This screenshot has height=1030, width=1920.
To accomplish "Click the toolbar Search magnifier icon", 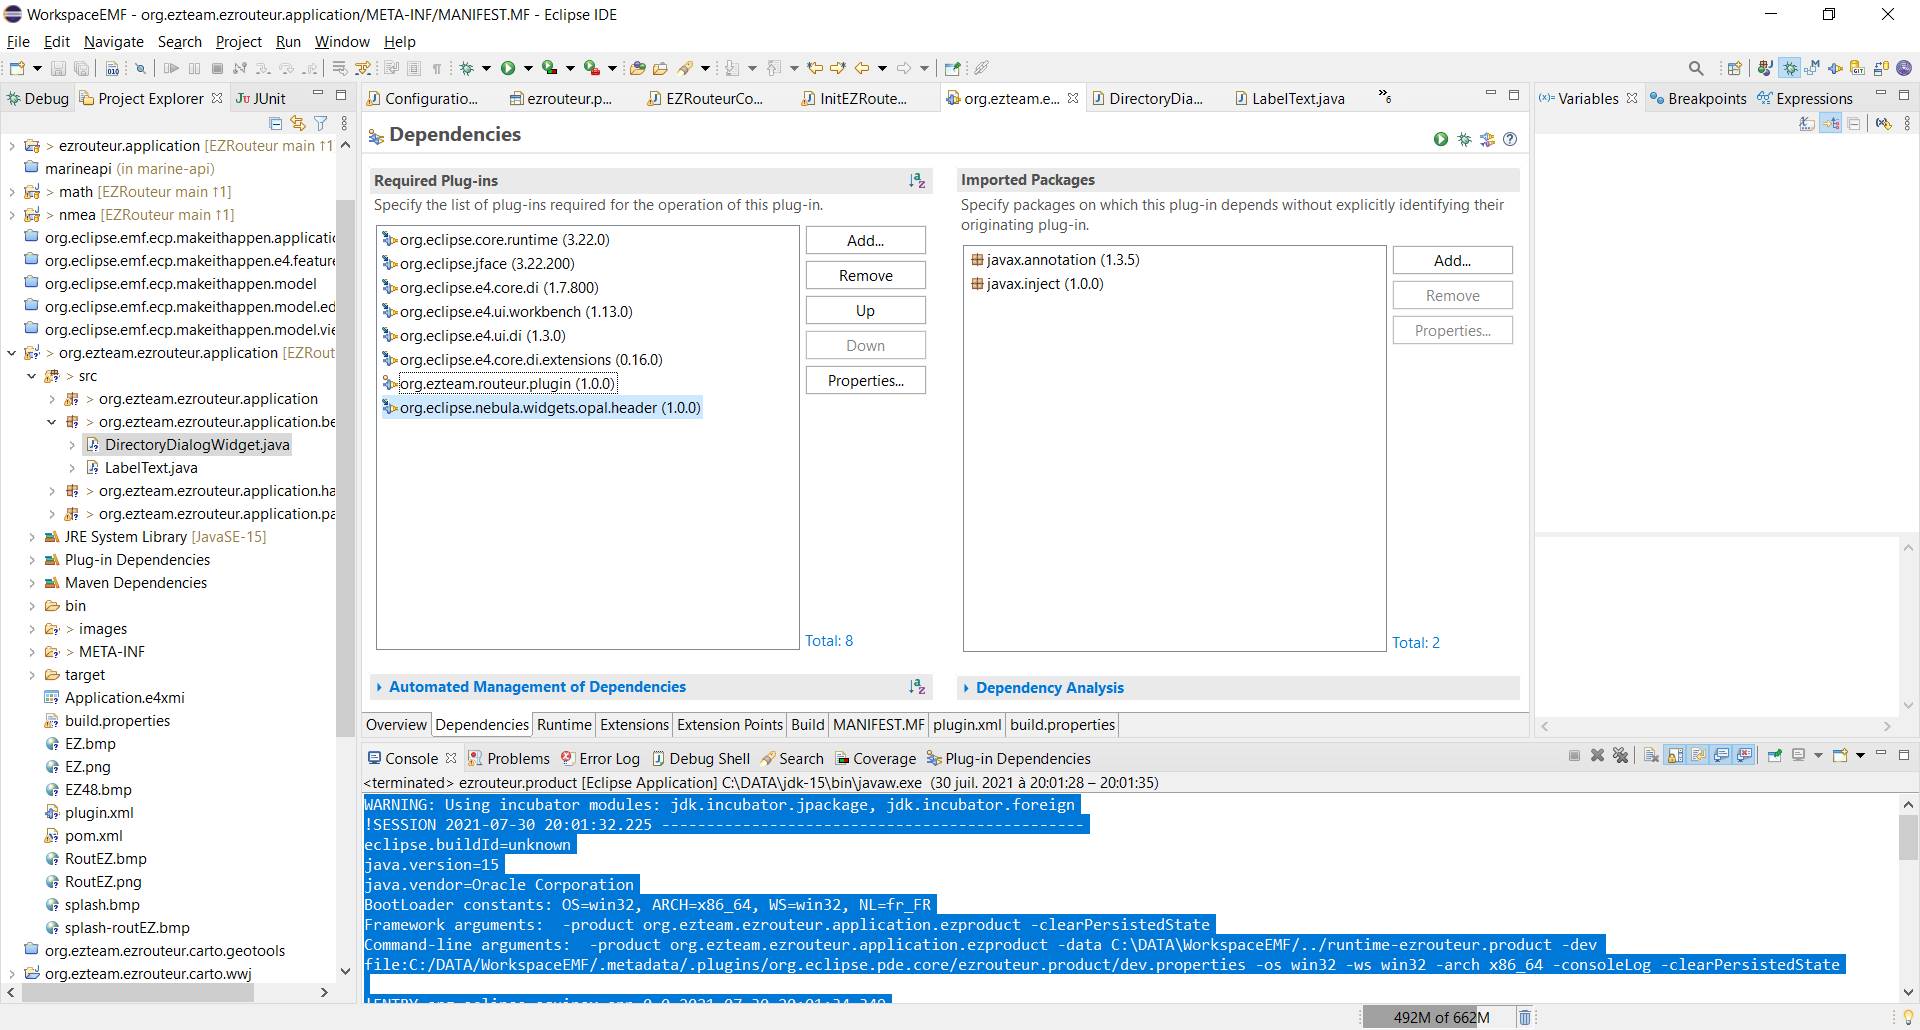I will point(1696,68).
